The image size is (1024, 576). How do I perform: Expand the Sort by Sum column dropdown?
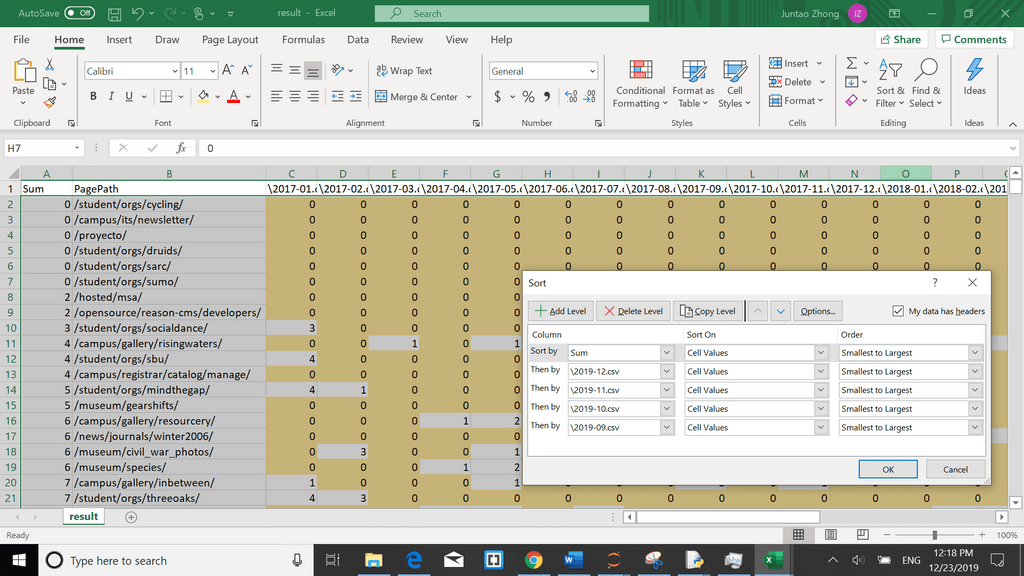click(667, 353)
